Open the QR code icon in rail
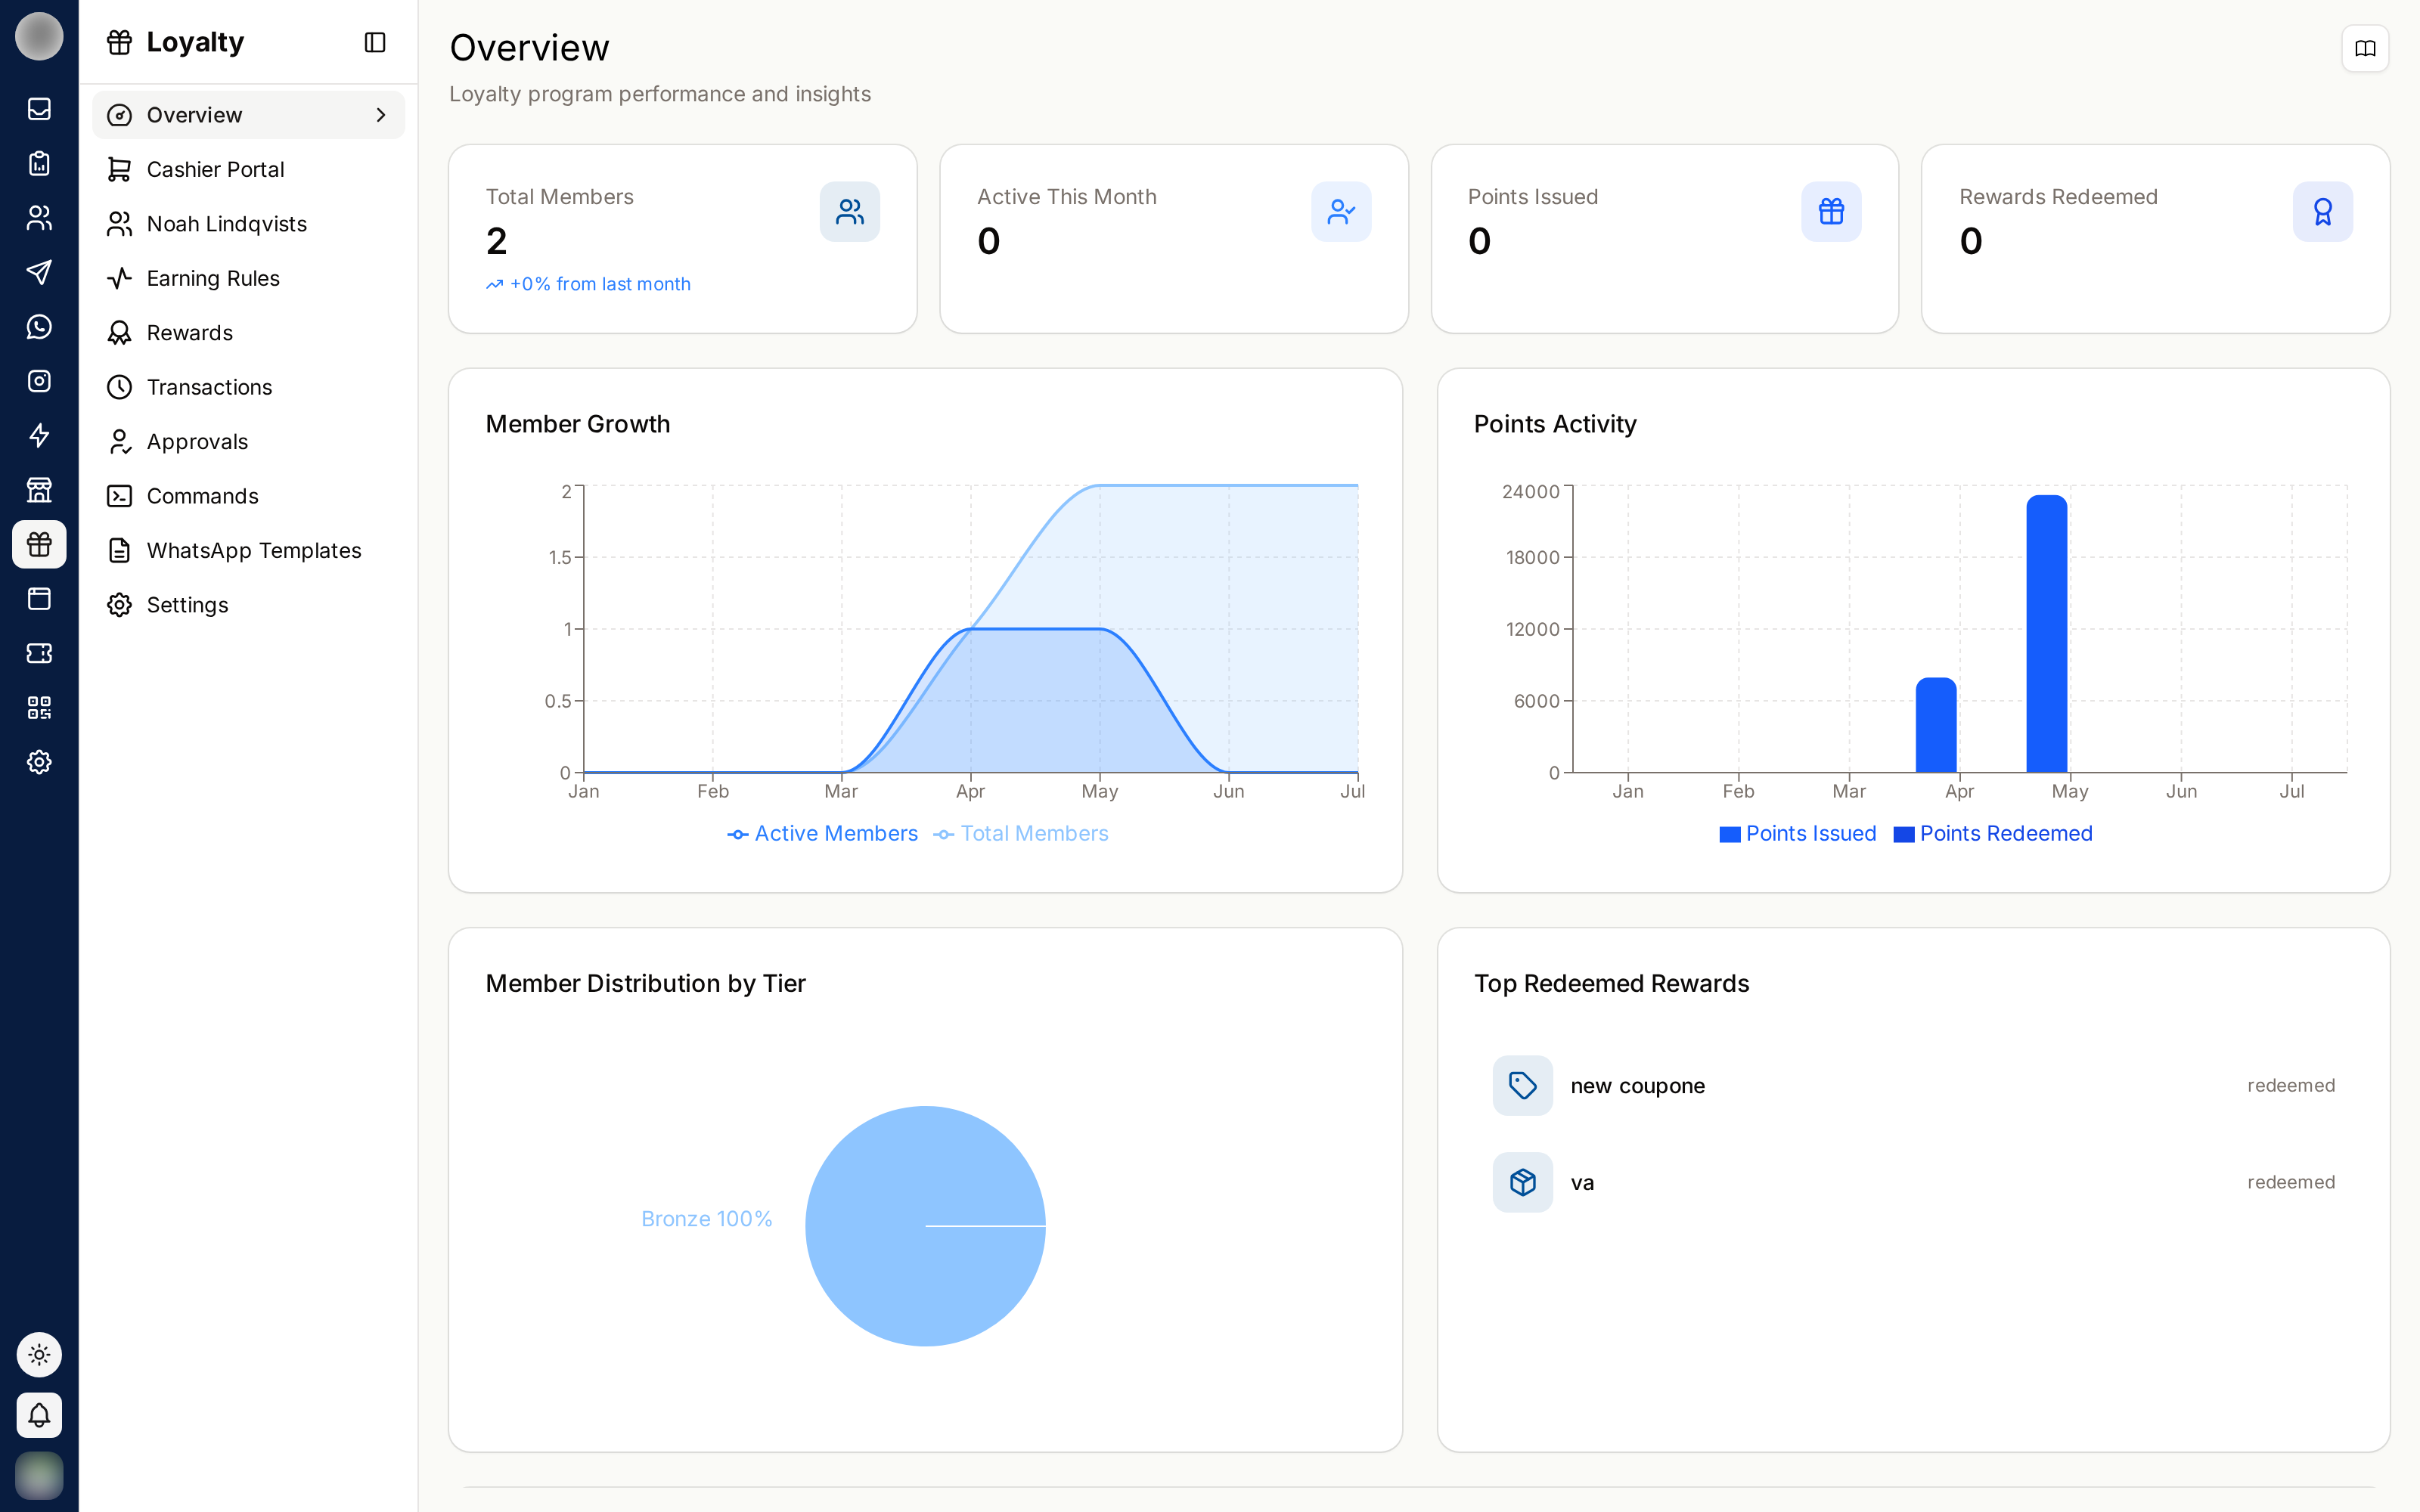The height and width of the screenshot is (1512, 2420). [x=39, y=708]
